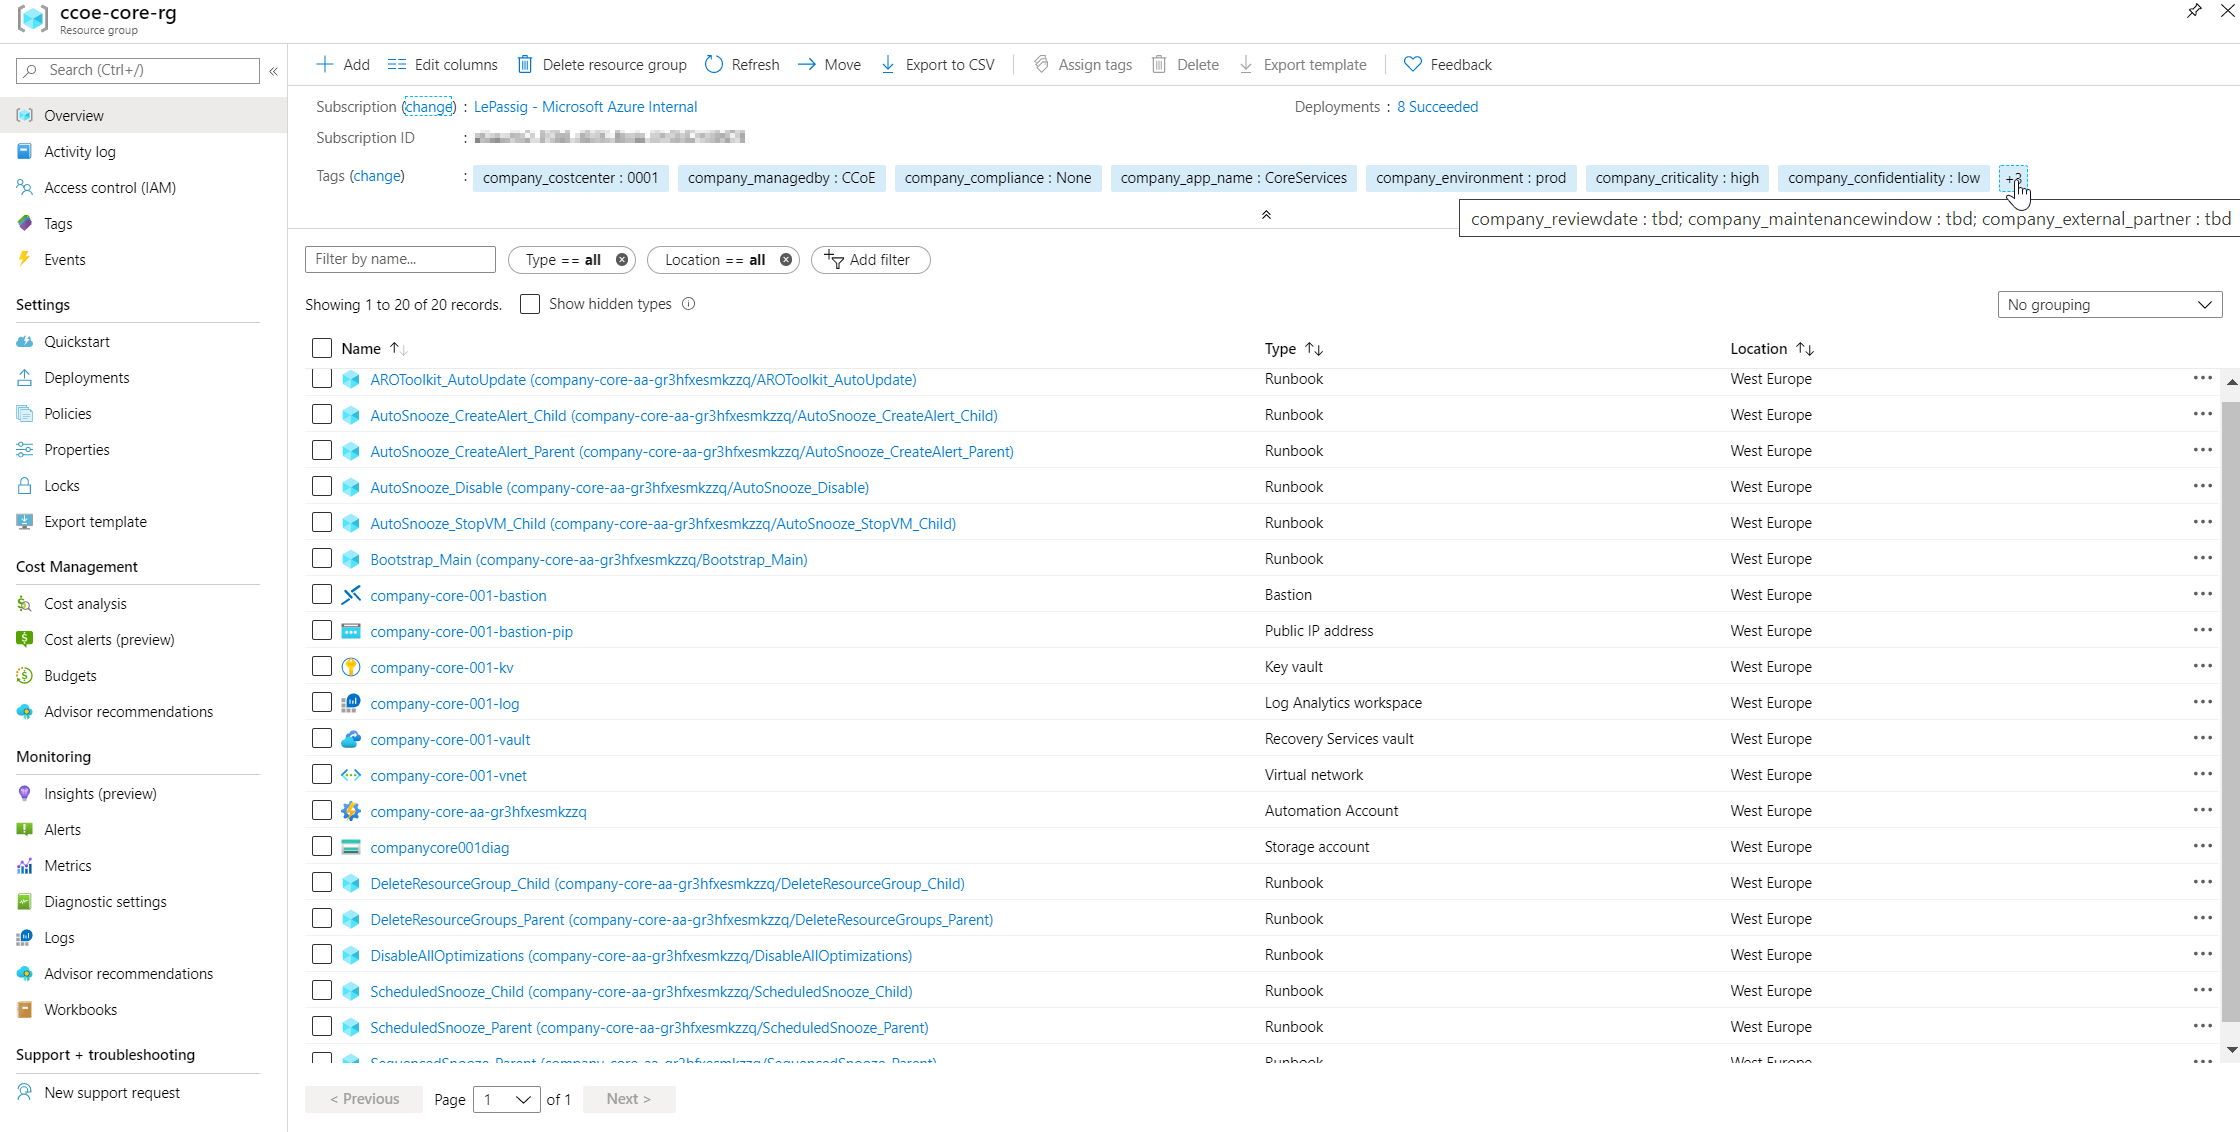2240x1132 pixels.
Task: Enable the Show hidden types checkbox
Action: tap(530, 304)
